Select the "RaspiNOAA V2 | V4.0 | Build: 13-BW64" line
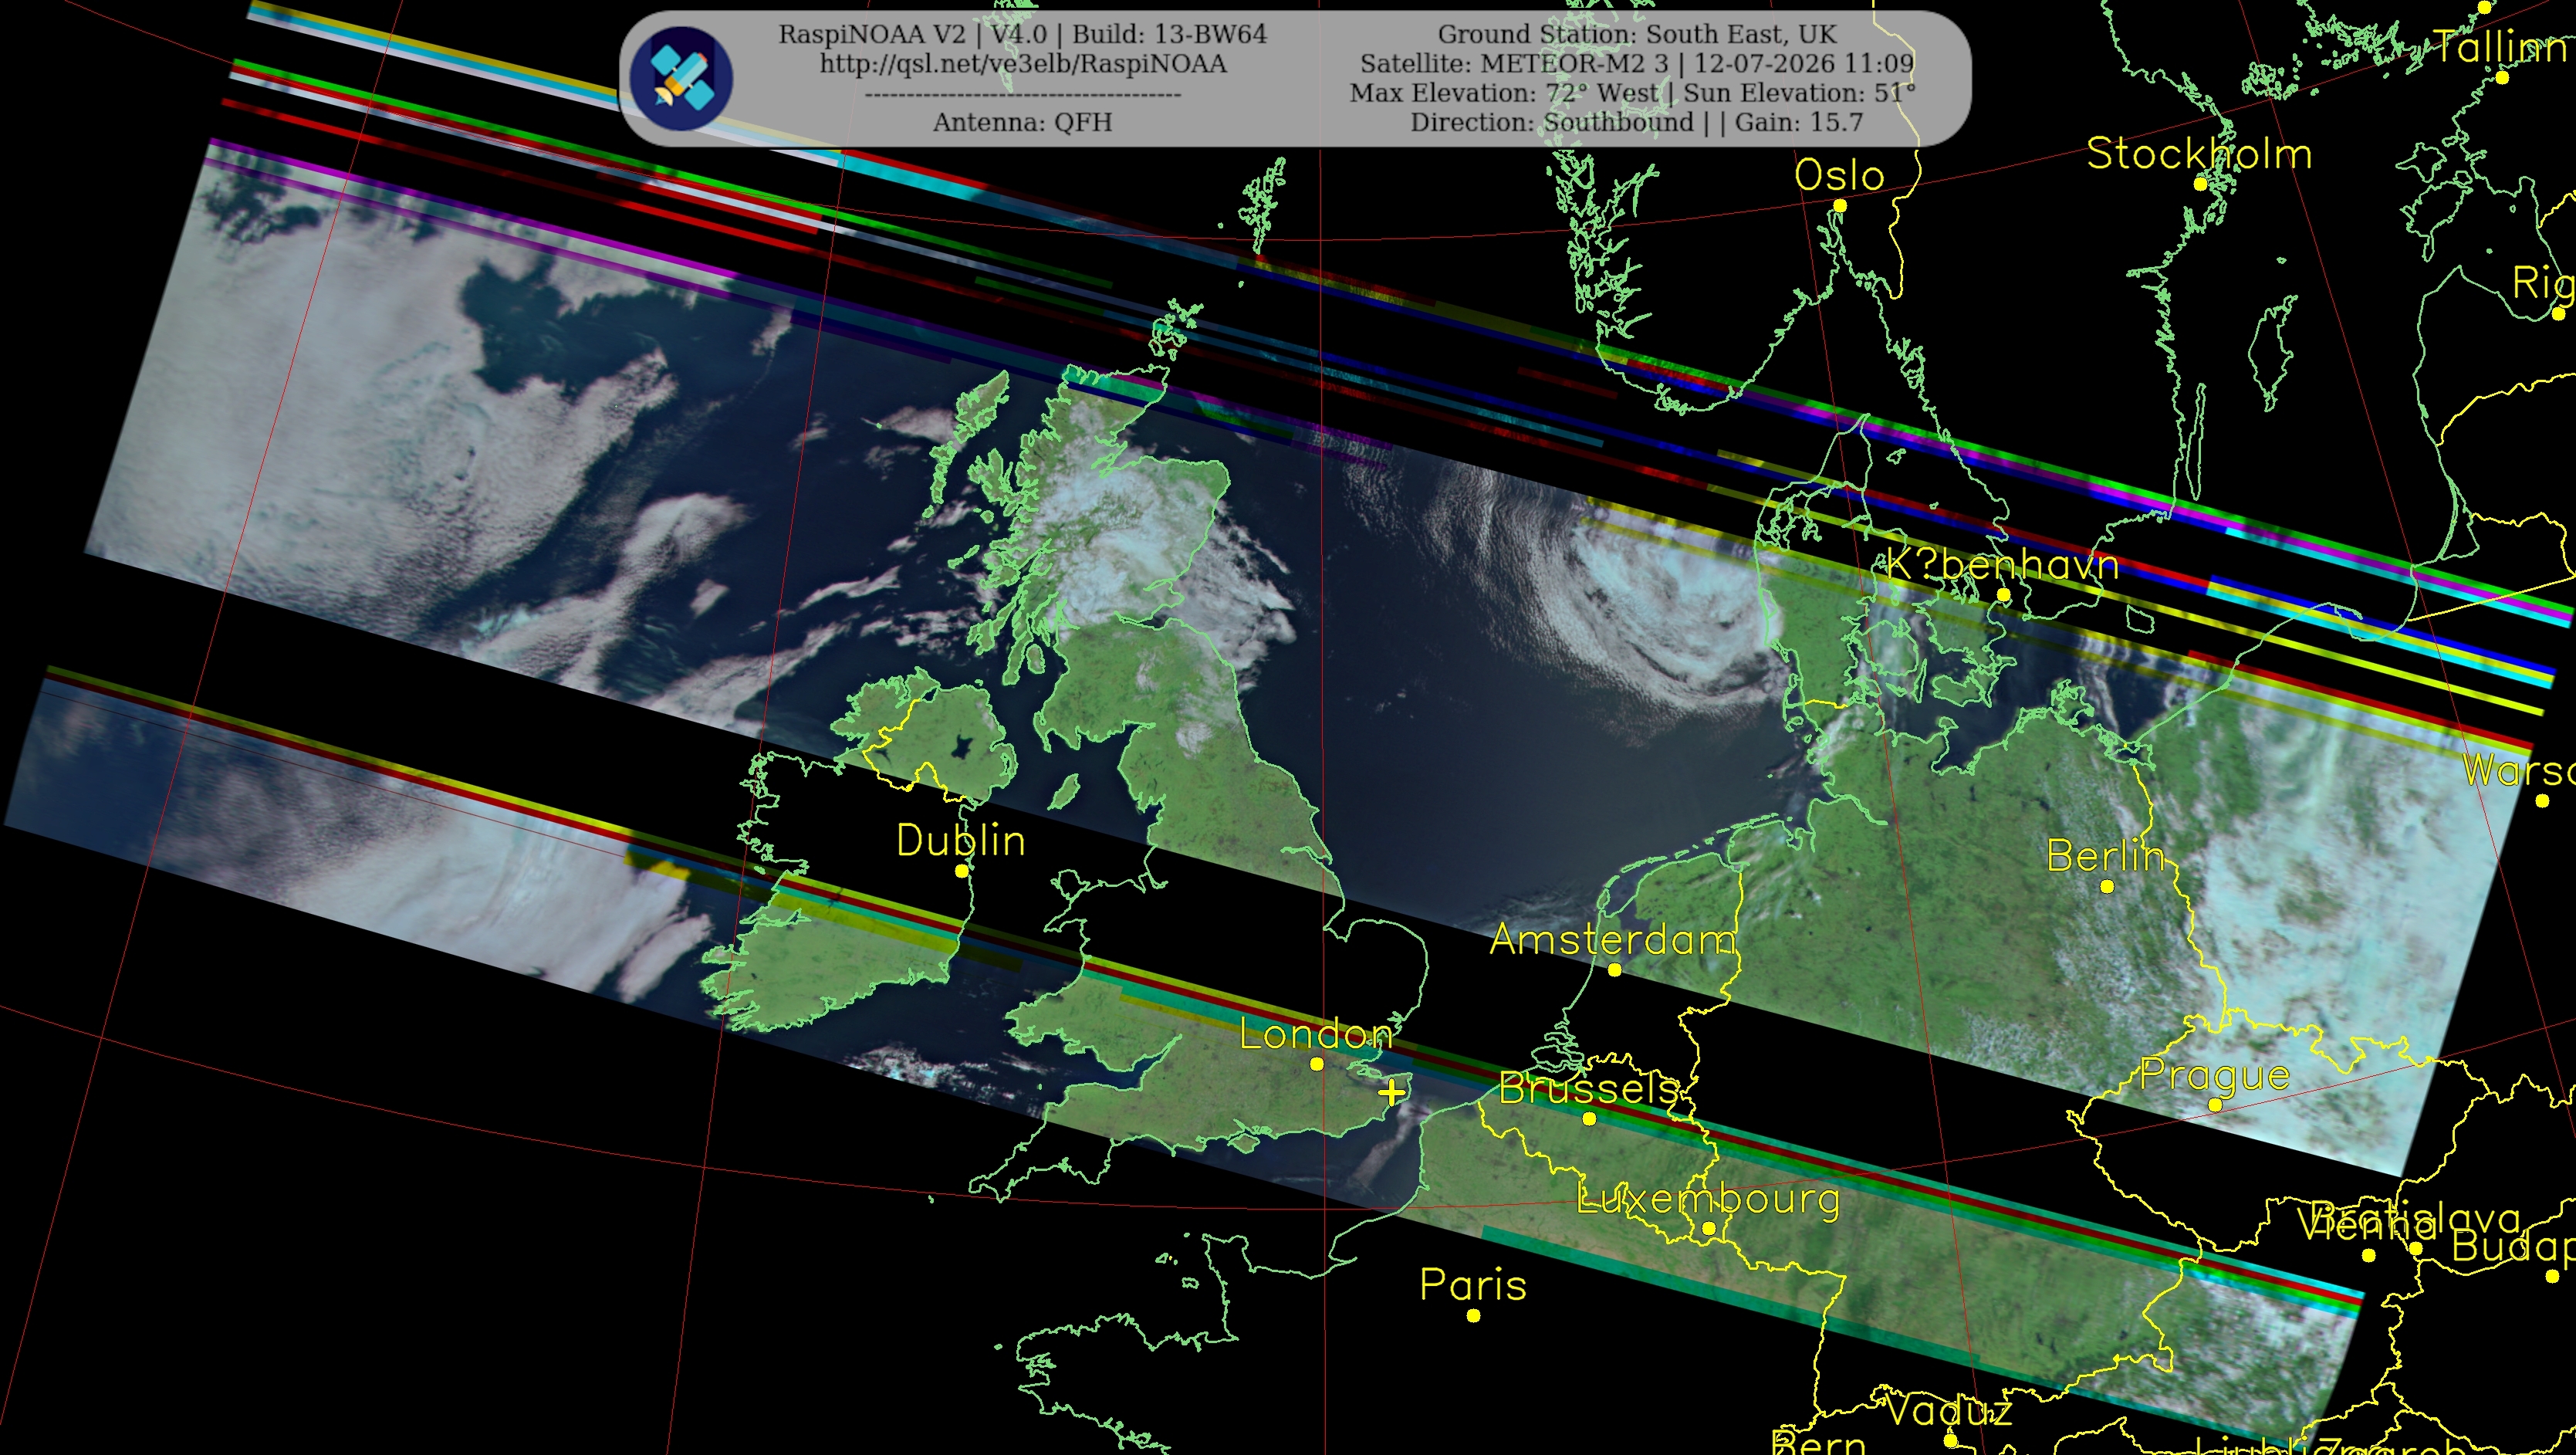 point(1023,34)
